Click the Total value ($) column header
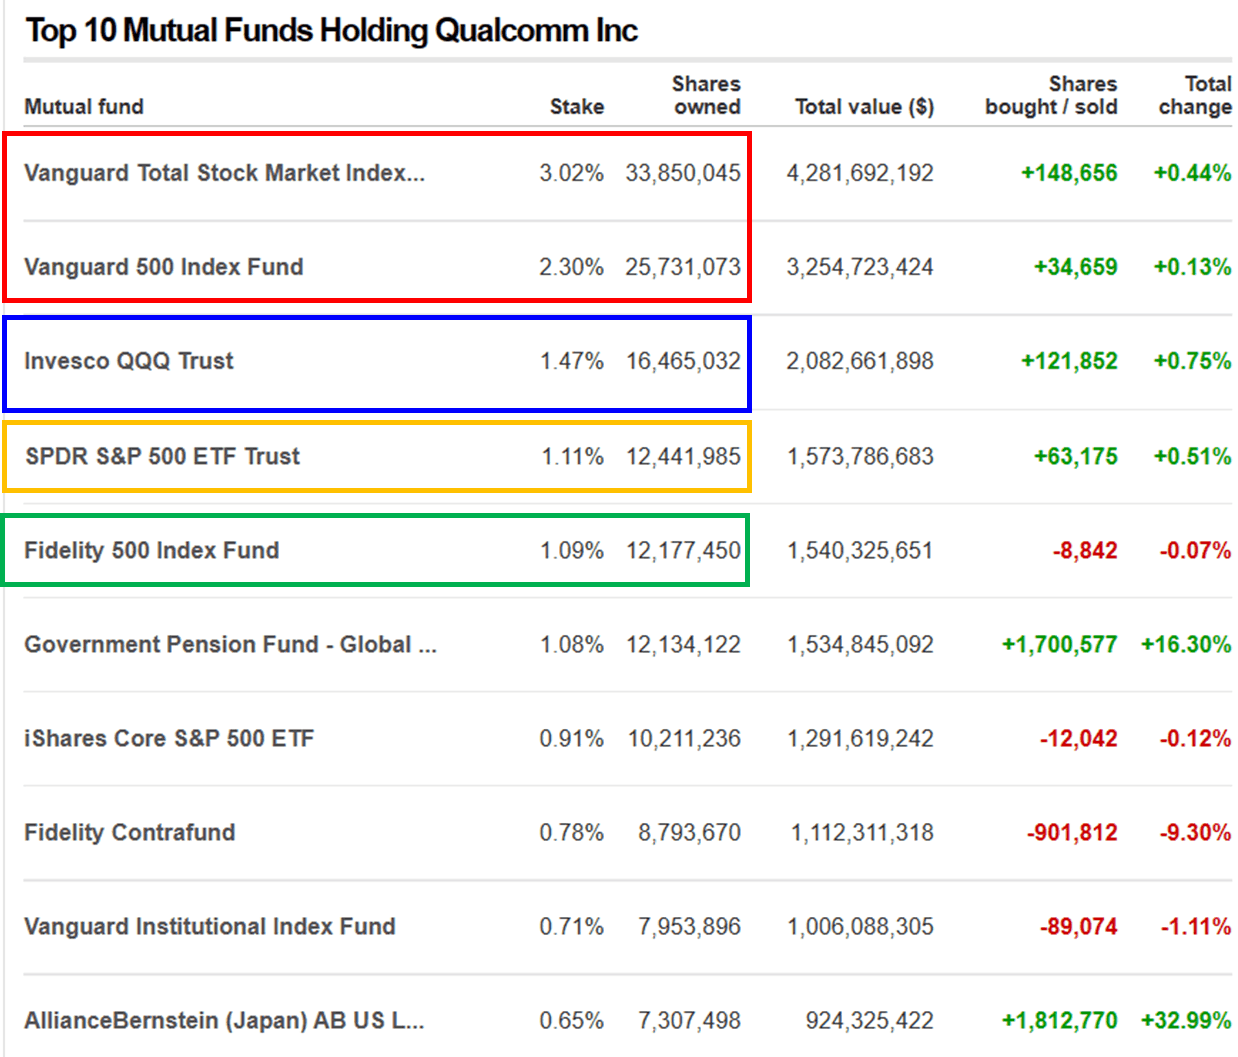1238x1057 pixels. click(x=865, y=106)
